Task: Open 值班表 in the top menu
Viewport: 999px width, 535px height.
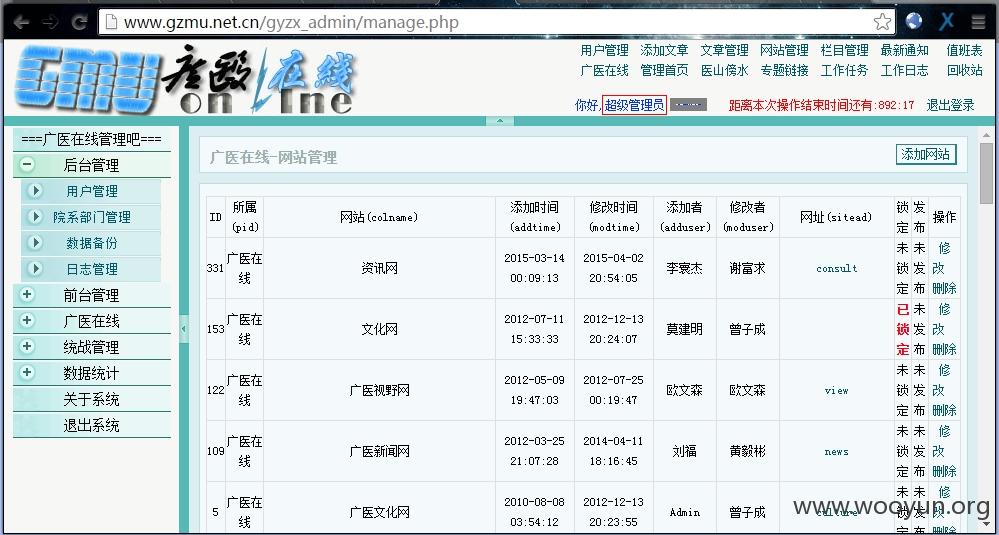Action: (965, 50)
